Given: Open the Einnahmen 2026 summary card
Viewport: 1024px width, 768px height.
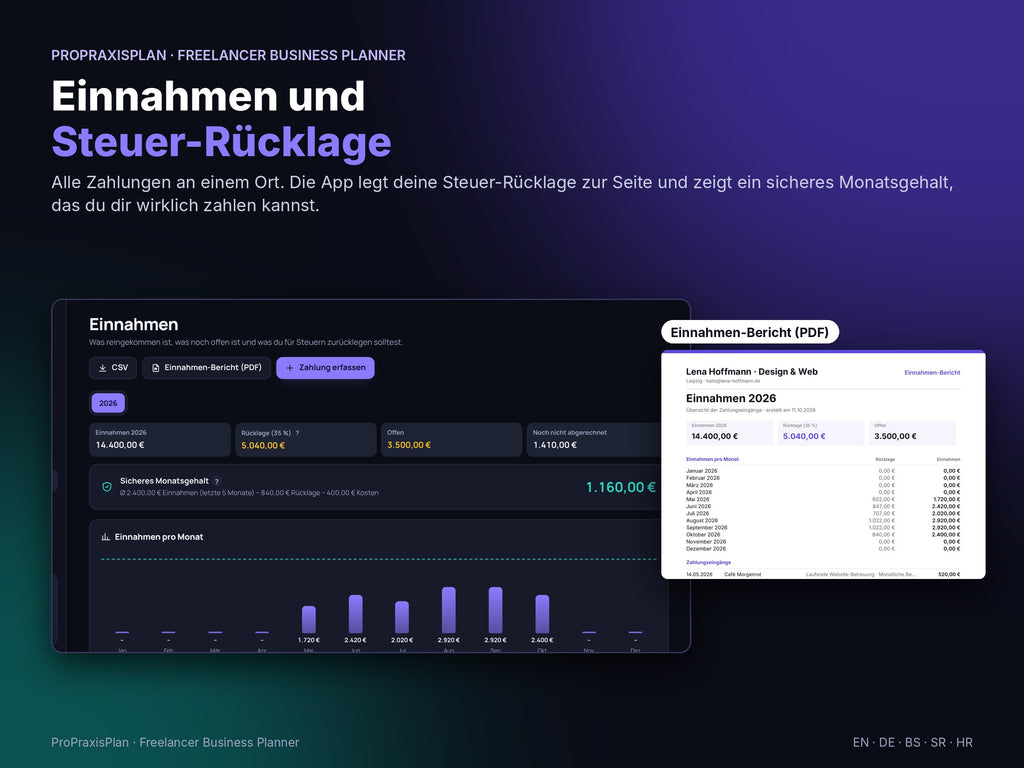Looking at the screenshot, I should (160, 440).
